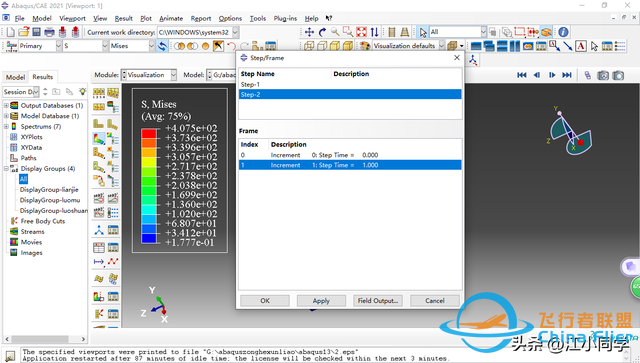Jump to last frame playback button
Image resolution: width=640 pixels, height=363 pixels.
tap(567, 75)
